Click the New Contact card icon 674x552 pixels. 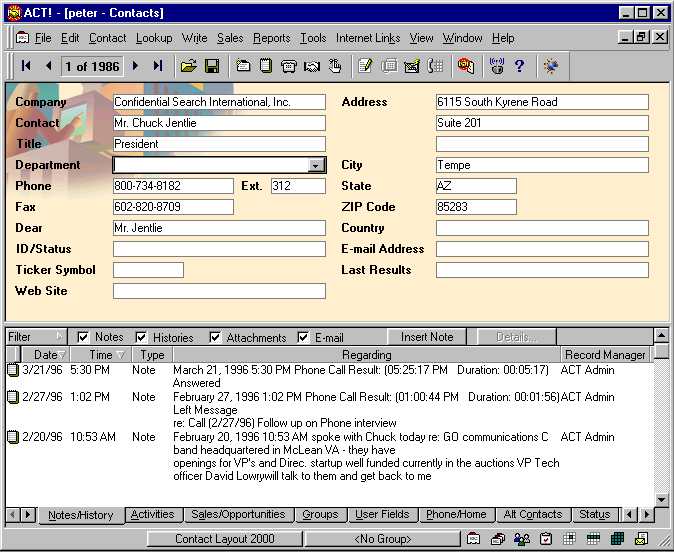(x=243, y=66)
